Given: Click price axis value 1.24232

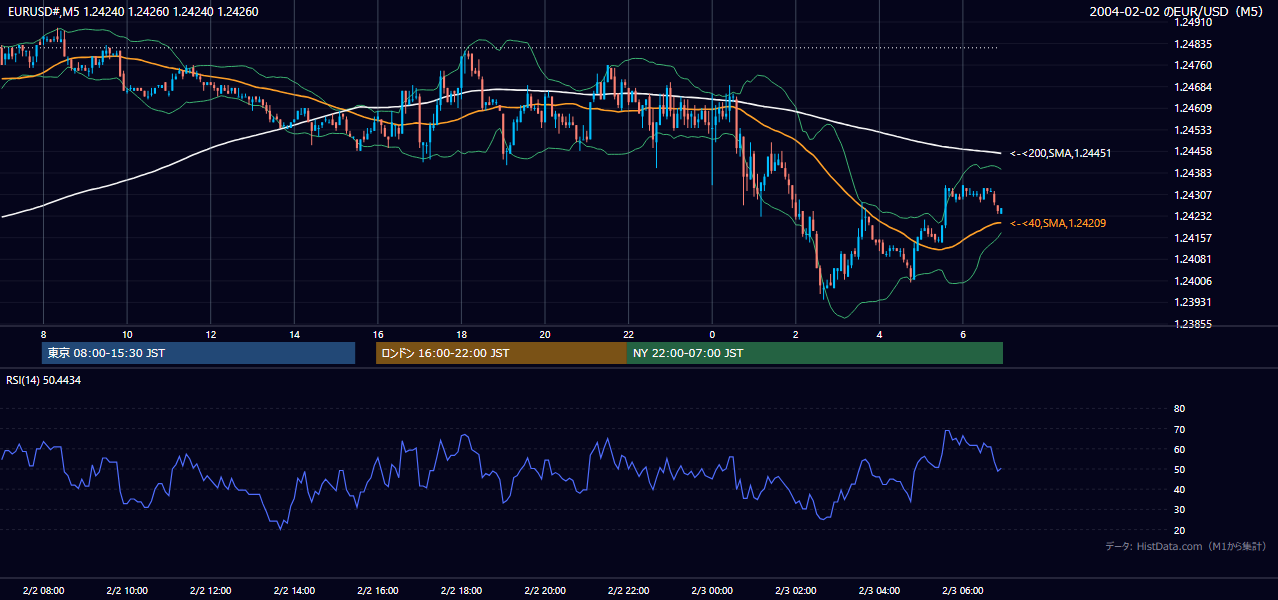Looking at the screenshot, I should [1193, 216].
